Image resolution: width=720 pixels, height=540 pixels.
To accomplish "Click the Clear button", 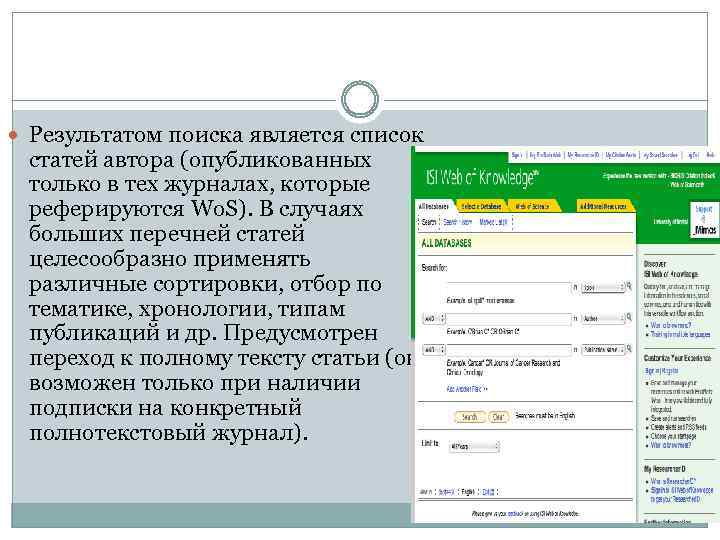I will 498,417.
